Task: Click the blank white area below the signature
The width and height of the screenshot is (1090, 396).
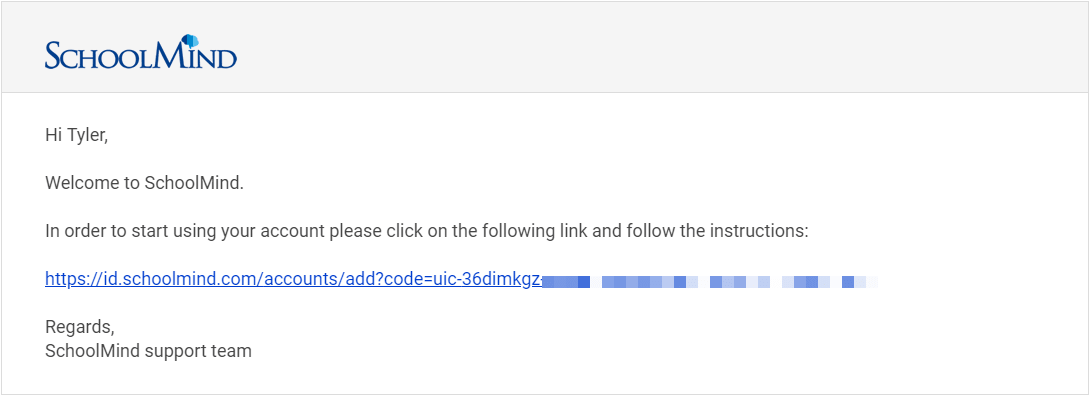Action: point(545,379)
